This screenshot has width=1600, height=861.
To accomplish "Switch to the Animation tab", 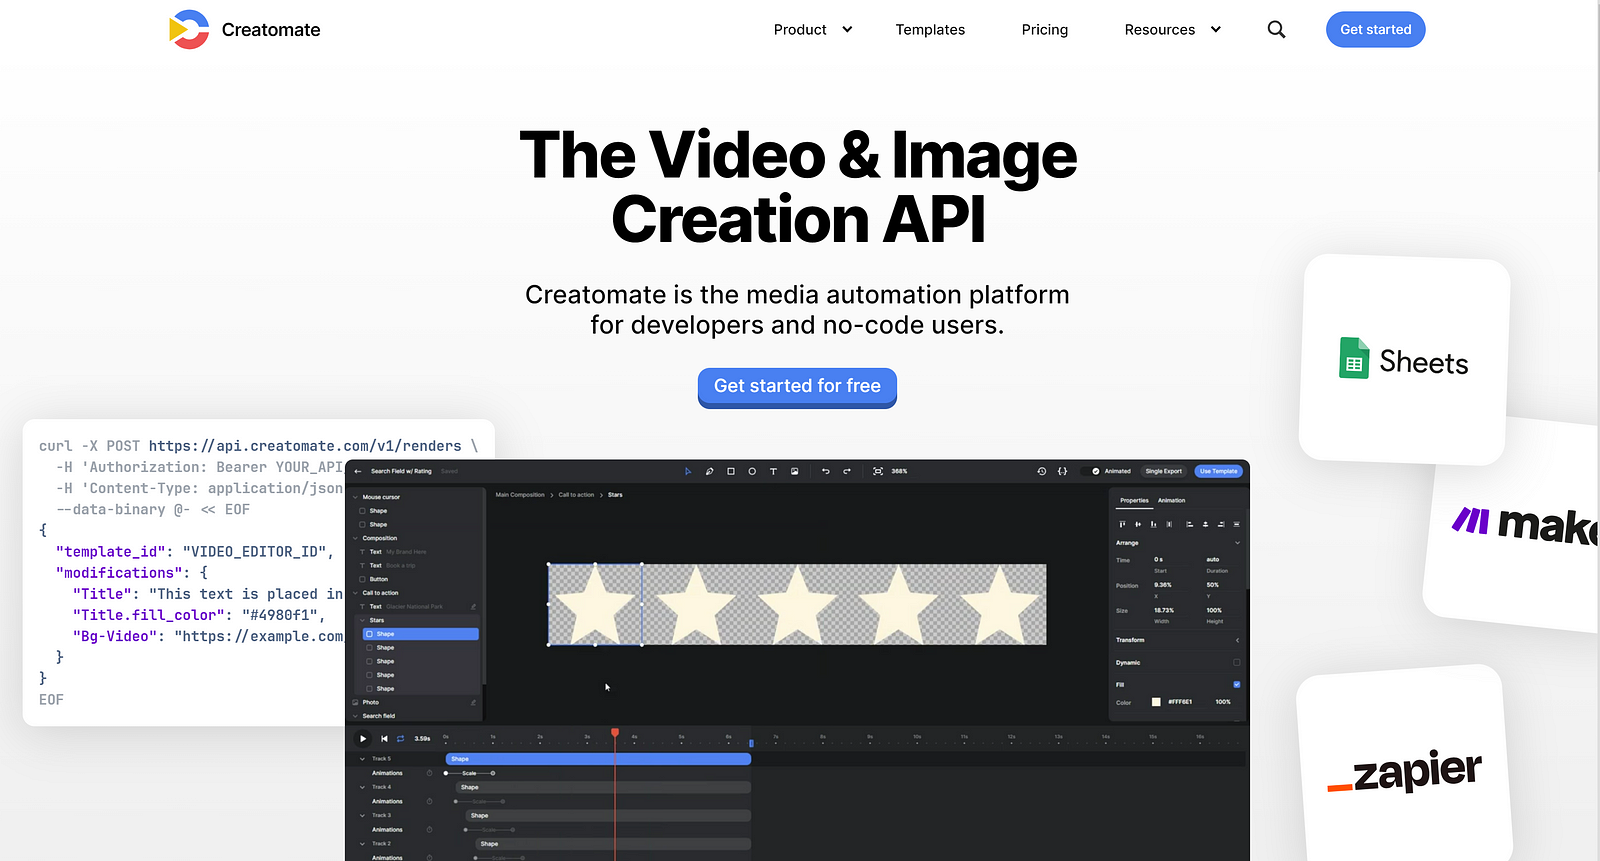I will (x=1172, y=501).
